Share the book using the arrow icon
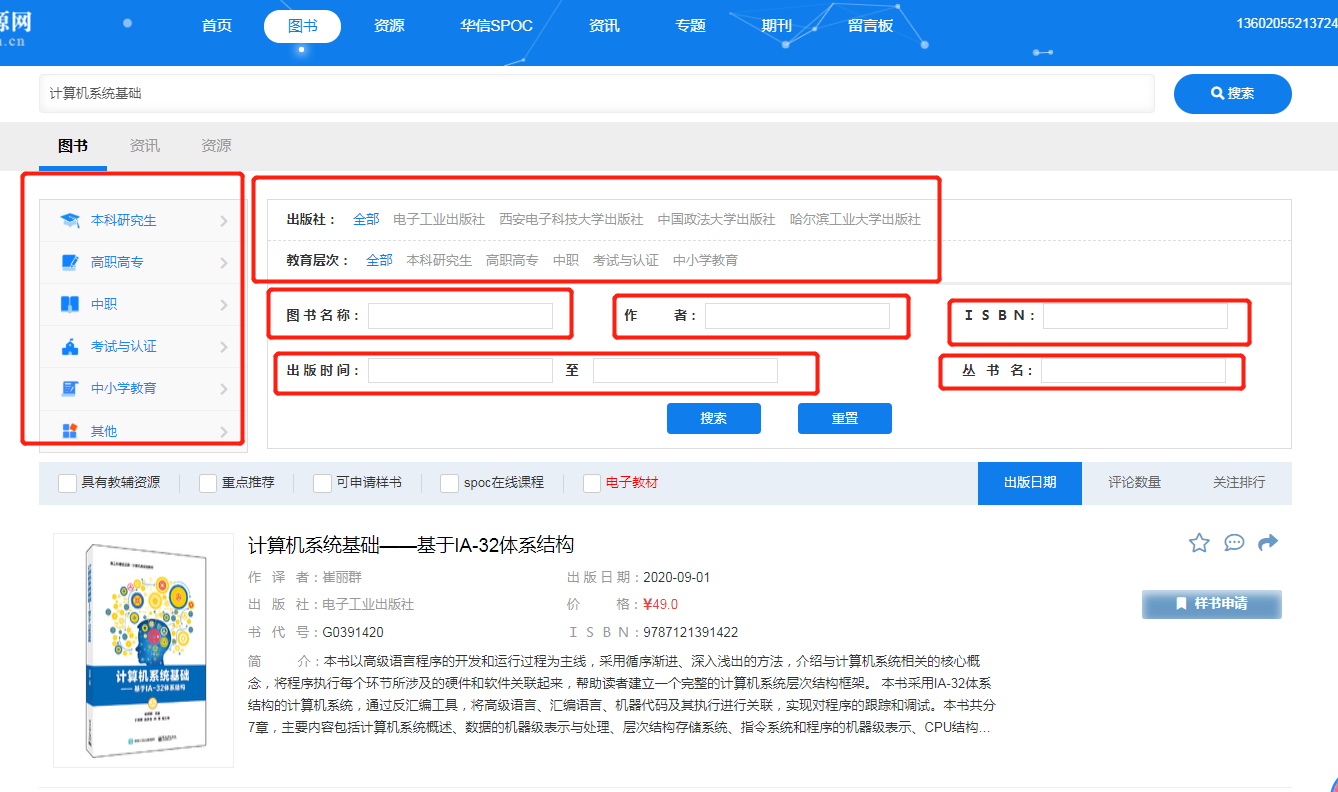This screenshot has height=792, width=1338. (x=1268, y=543)
